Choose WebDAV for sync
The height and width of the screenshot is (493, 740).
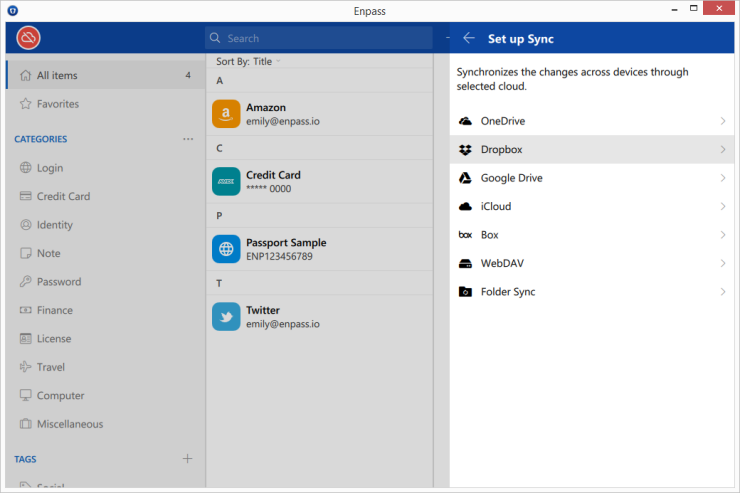coord(592,263)
